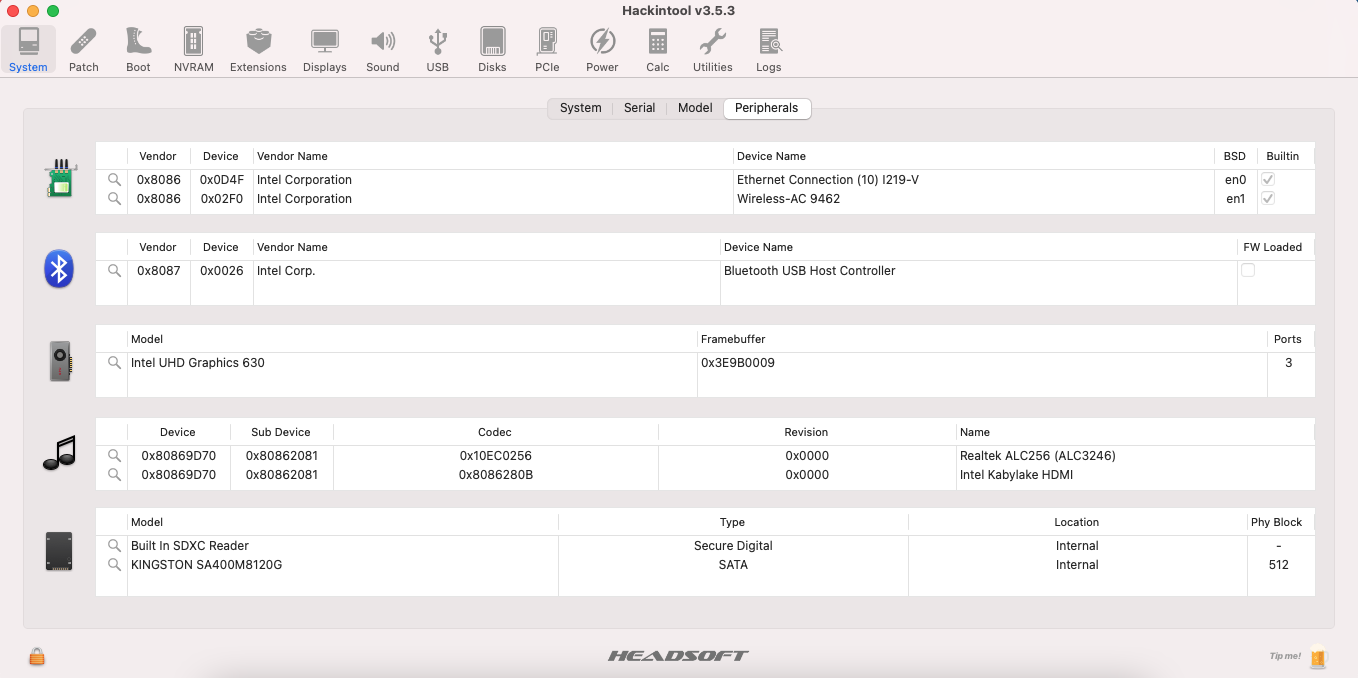Open the System toolbar section
The height and width of the screenshot is (678, 1358).
point(28,49)
